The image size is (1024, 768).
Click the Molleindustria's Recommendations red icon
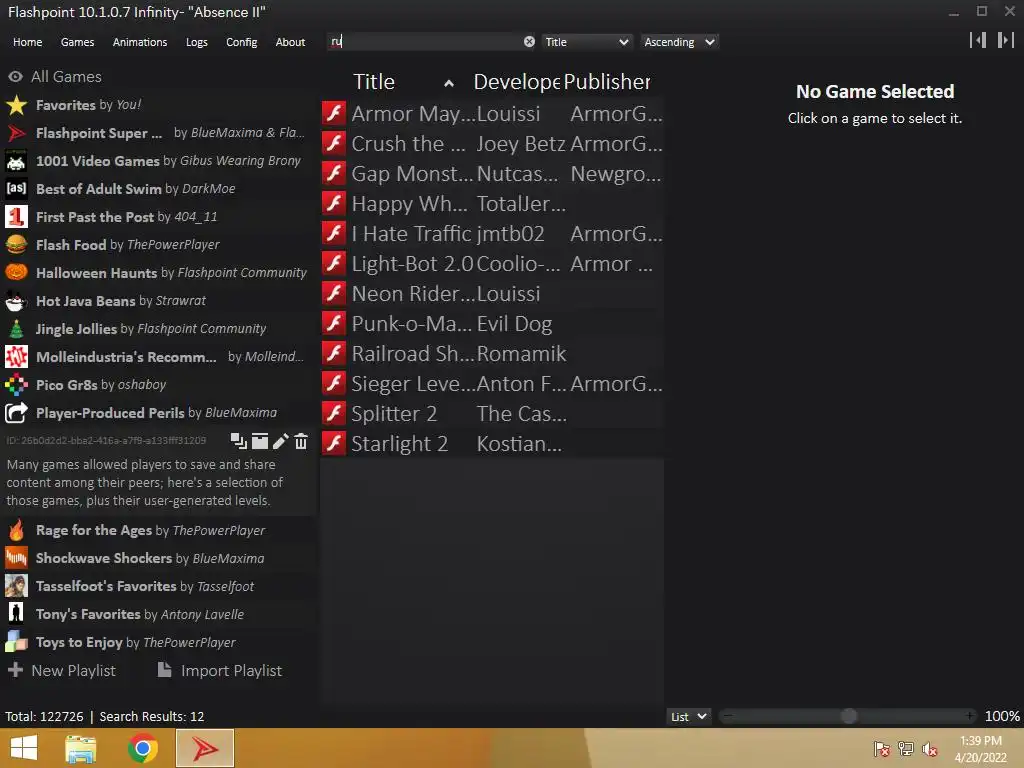[16, 357]
